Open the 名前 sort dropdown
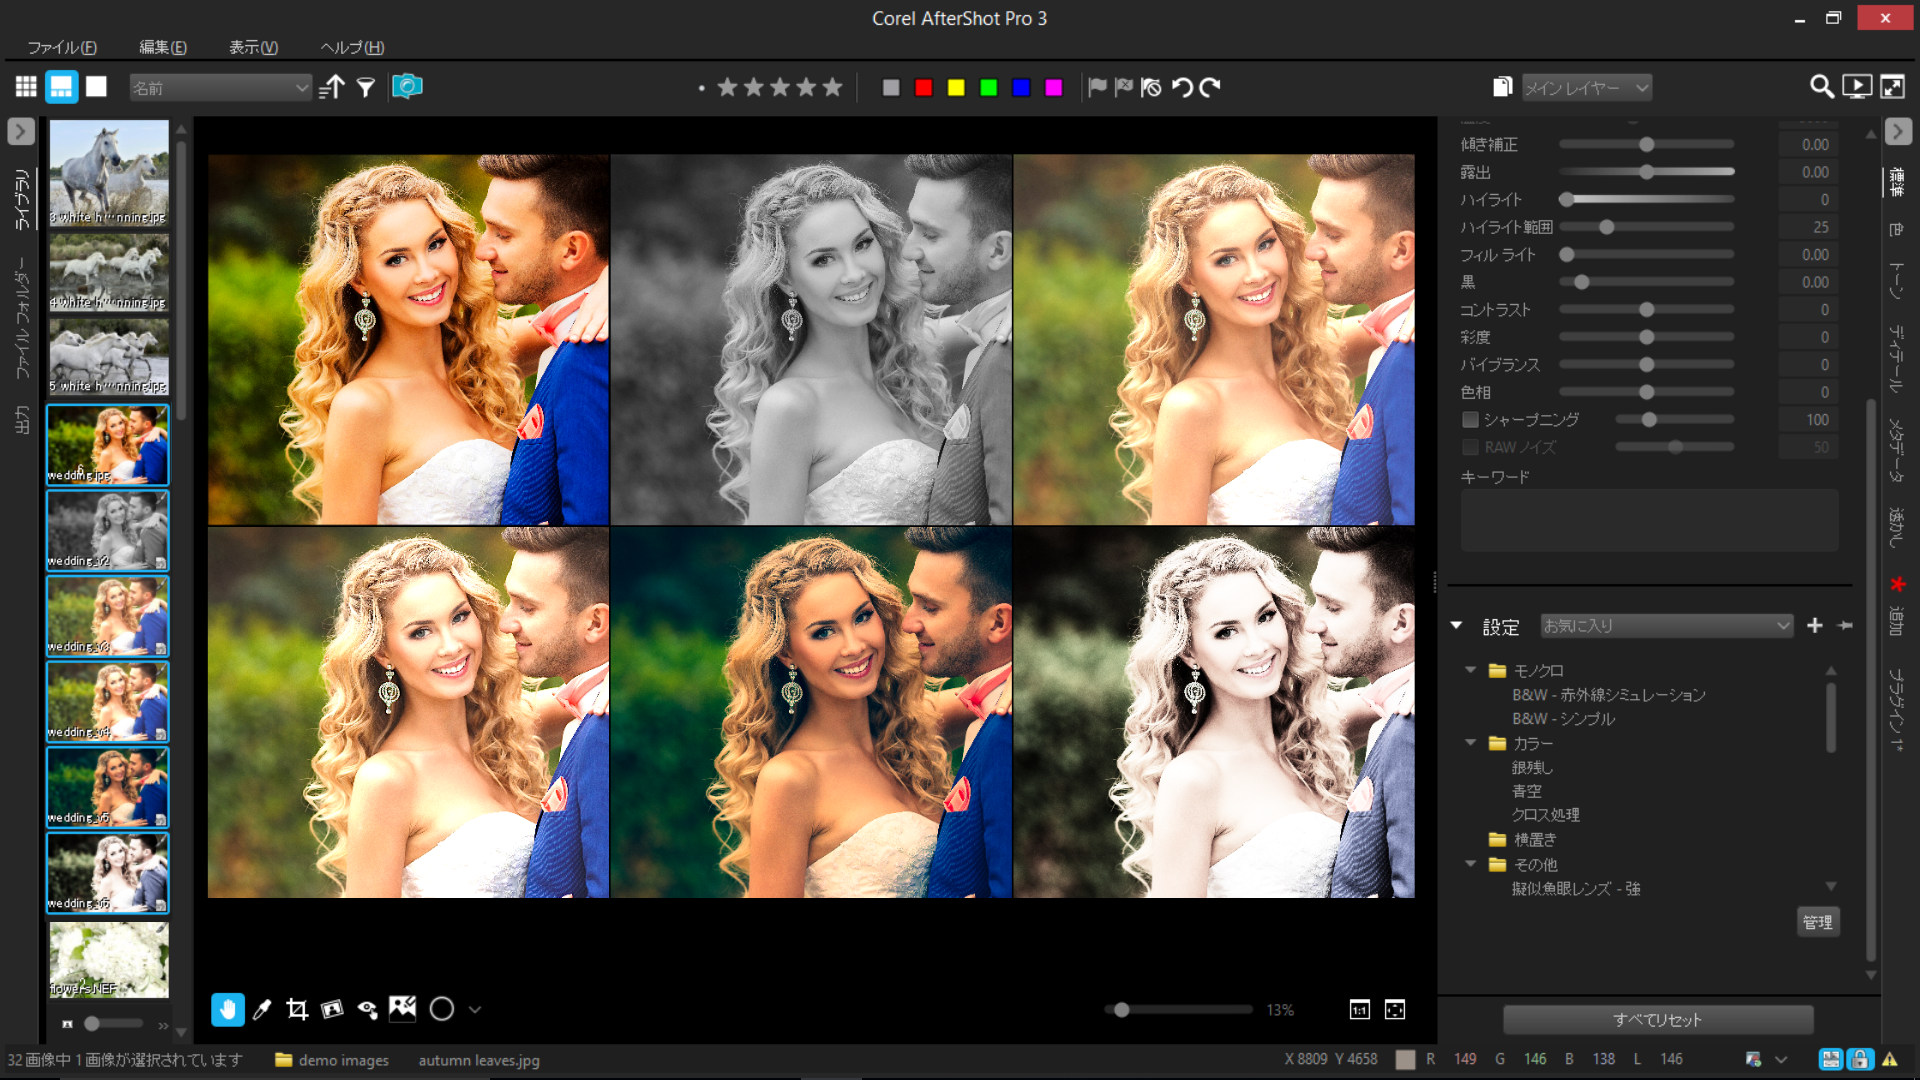This screenshot has width=1920, height=1080. coord(221,88)
